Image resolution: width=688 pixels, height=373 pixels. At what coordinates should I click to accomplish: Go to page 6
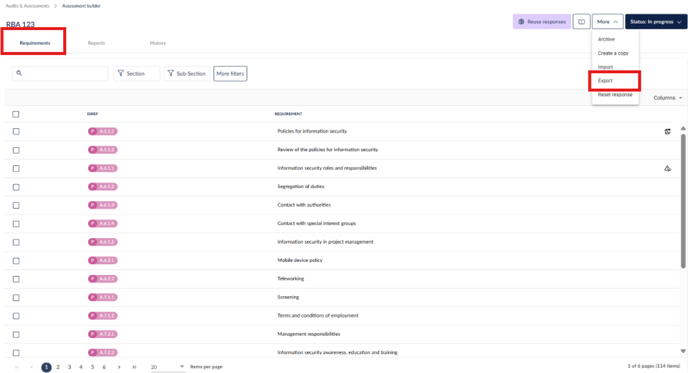104,367
